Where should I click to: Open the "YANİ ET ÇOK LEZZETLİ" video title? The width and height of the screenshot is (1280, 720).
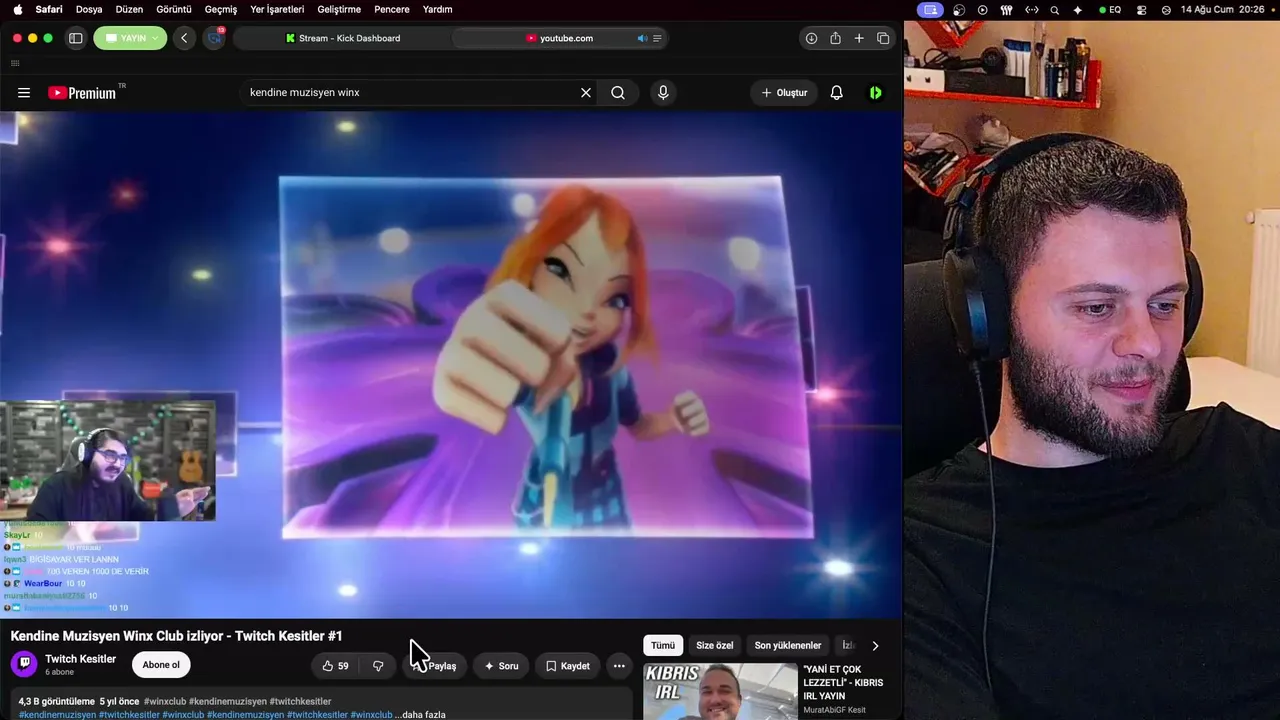(843, 682)
